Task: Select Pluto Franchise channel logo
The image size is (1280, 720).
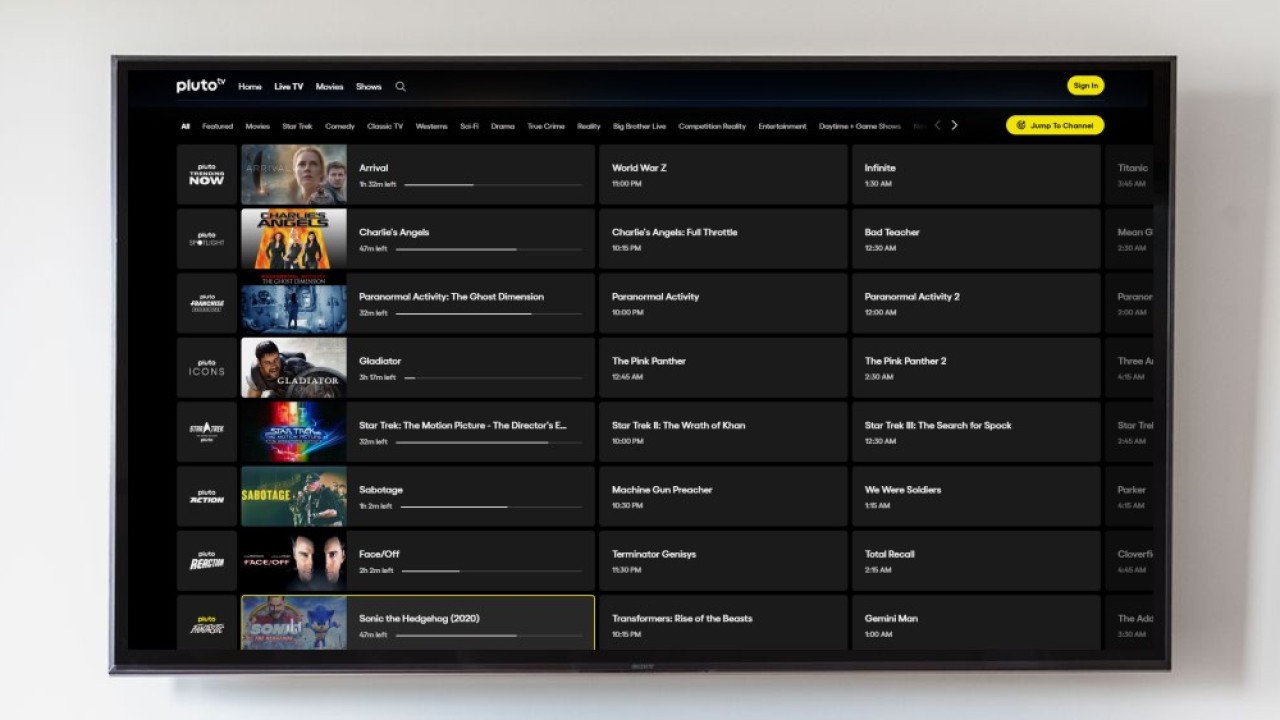Action: point(207,303)
